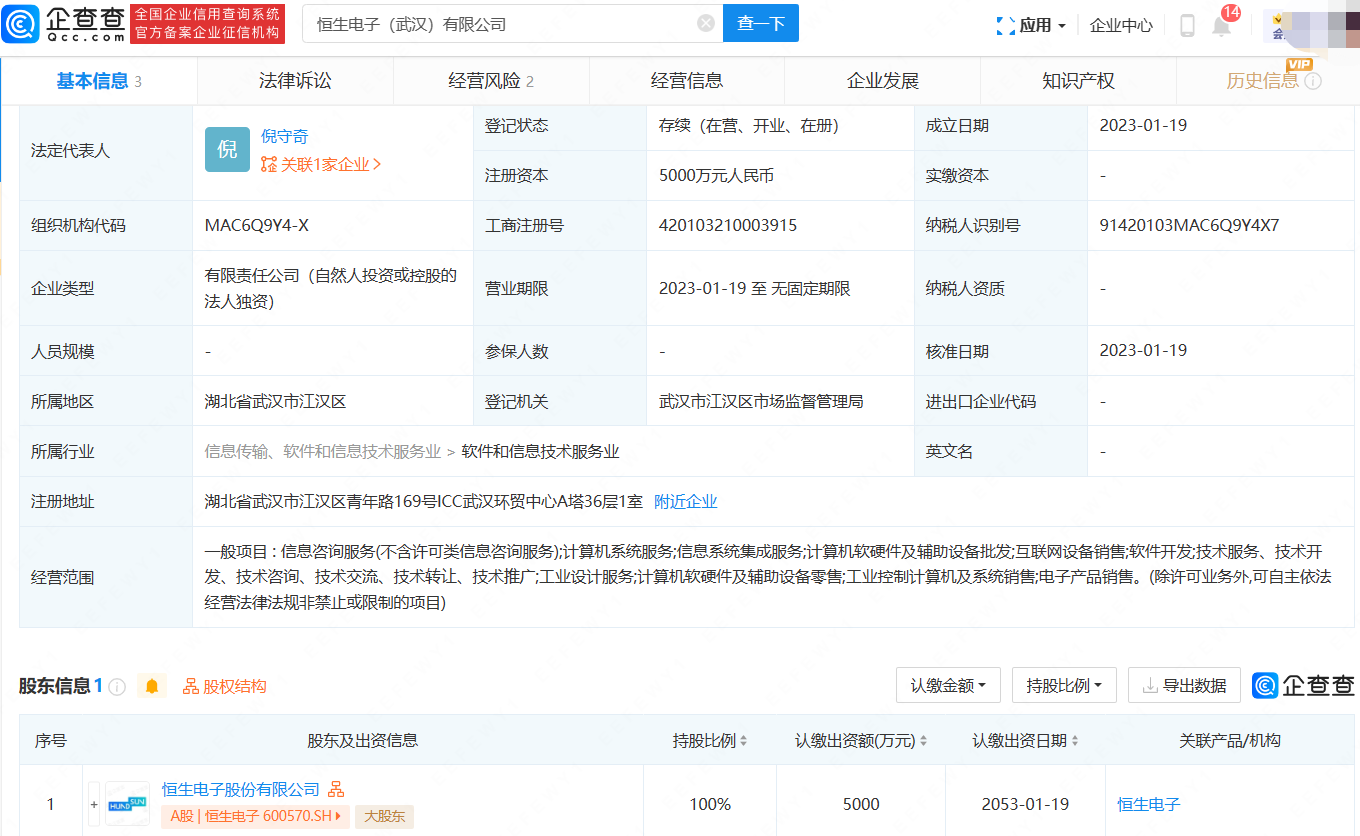Click the orange bell alert icon by 股东信息
This screenshot has height=836, width=1360.
pos(152,686)
